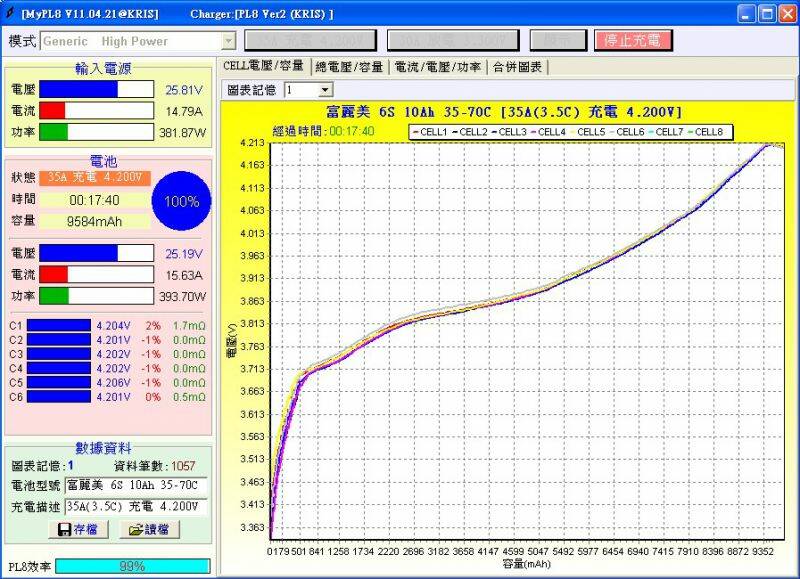Click the CELL3 legend entry

coord(508,132)
